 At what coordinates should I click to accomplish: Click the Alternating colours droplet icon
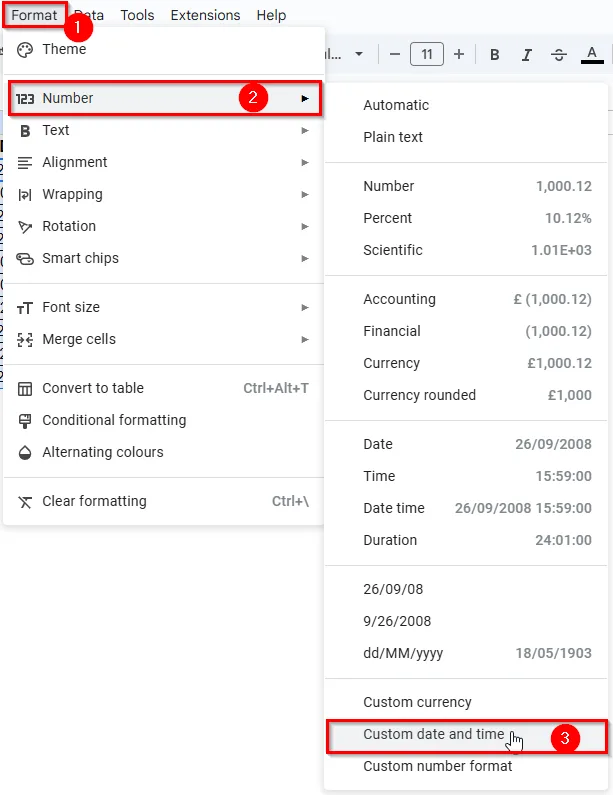coord(25,453)
